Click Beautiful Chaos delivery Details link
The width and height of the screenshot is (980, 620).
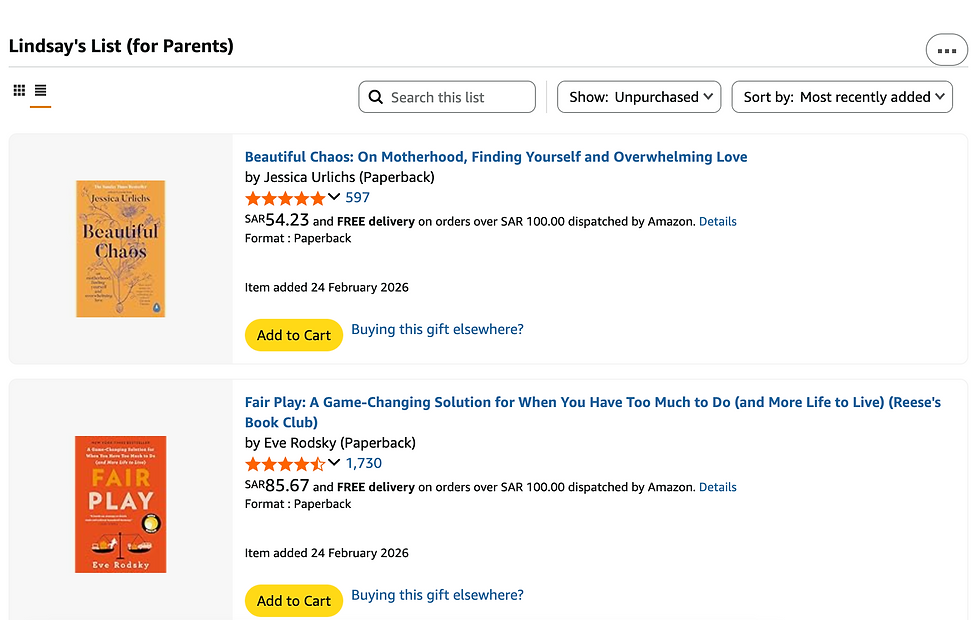(717, 221)
